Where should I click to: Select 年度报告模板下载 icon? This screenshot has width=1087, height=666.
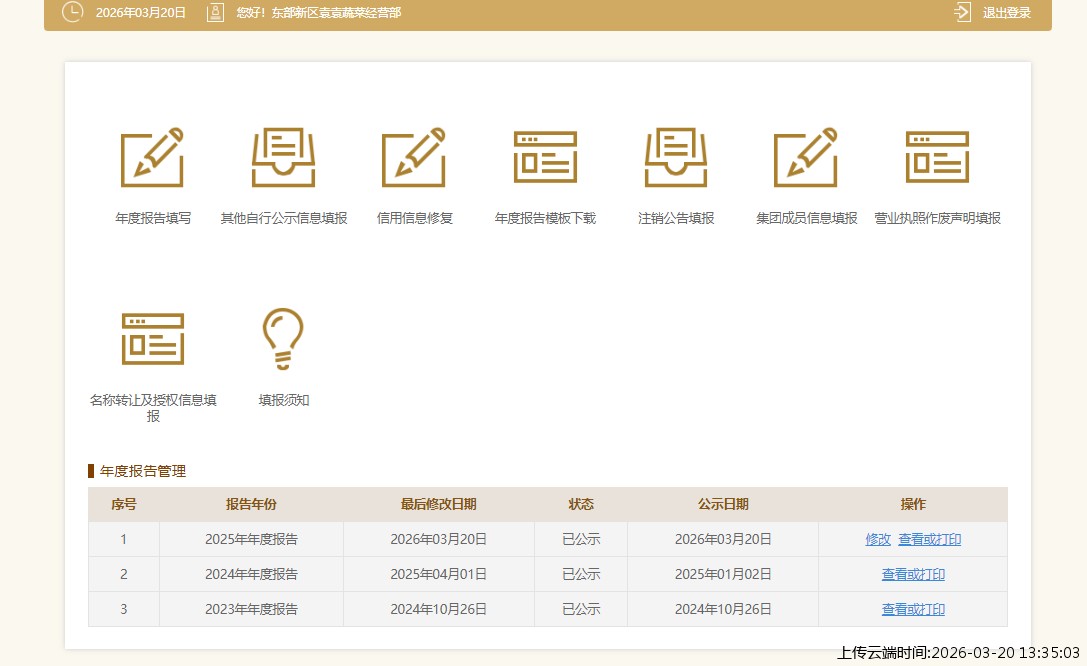point(545,158)
